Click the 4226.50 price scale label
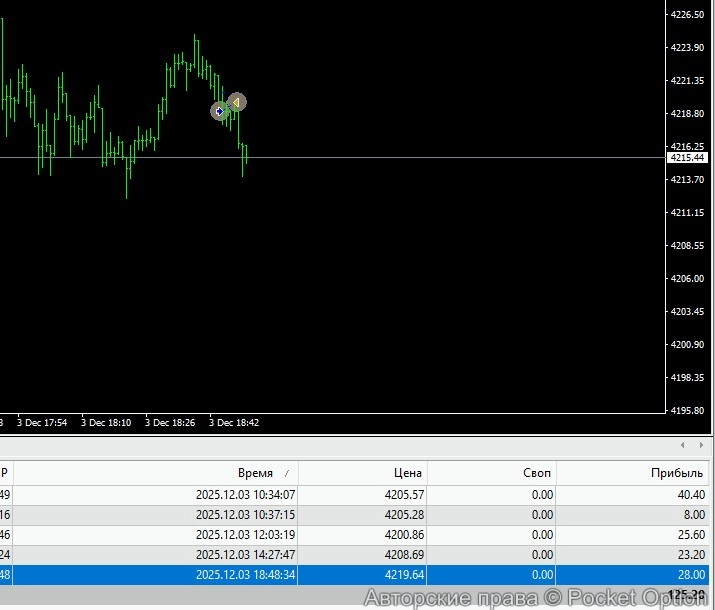This screenshot has width=715, height=610. [x=688, y=14]
